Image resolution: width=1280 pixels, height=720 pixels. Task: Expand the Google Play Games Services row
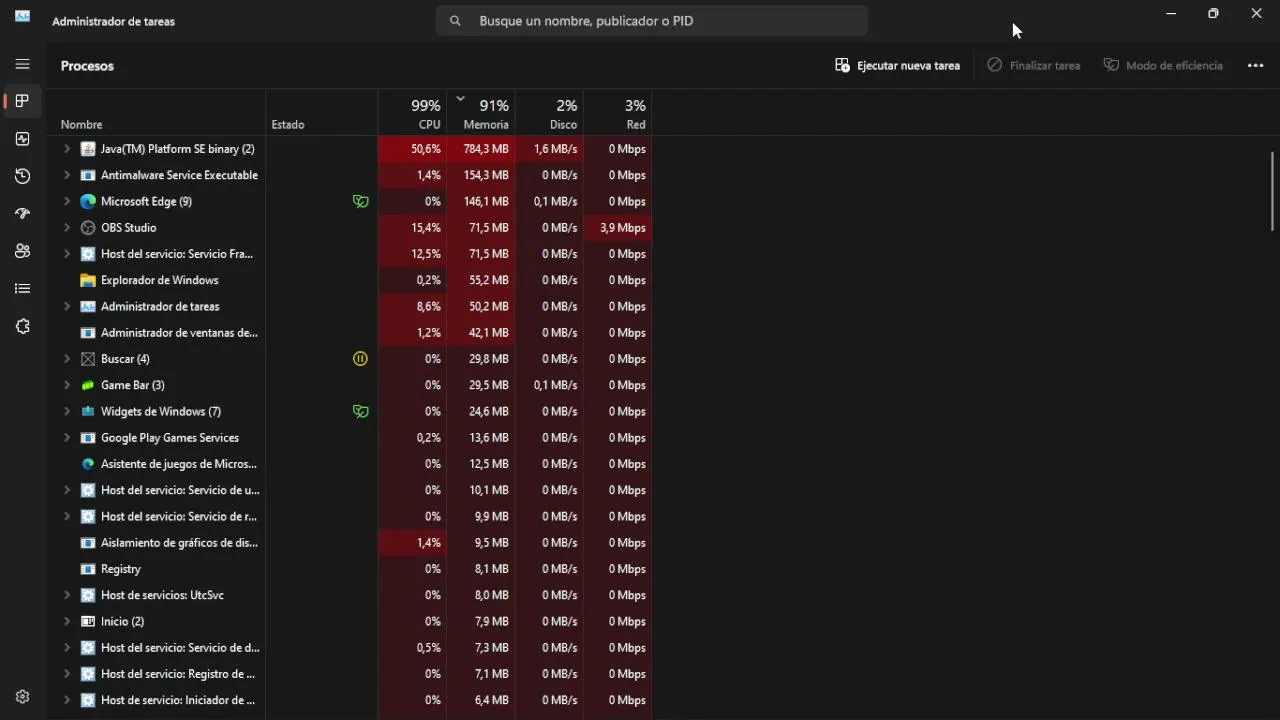(x=67, y=437)
